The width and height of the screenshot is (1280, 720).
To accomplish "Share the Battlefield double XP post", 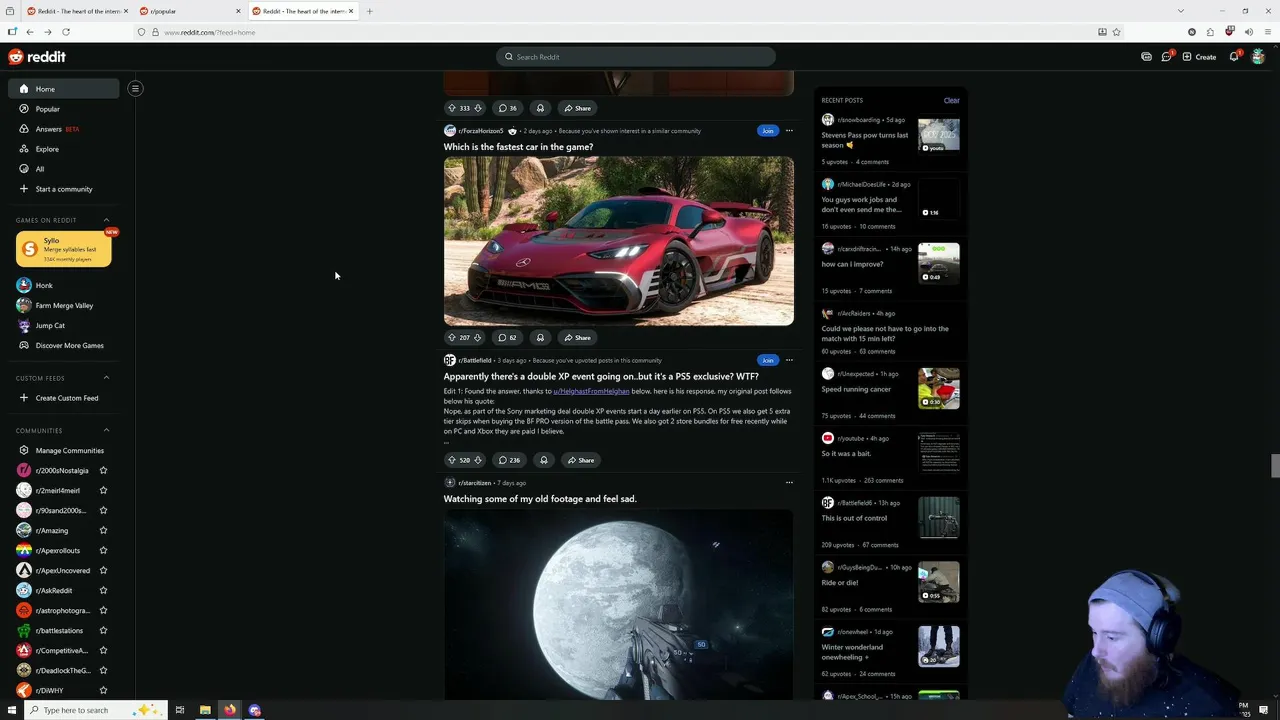I will 580,460.
